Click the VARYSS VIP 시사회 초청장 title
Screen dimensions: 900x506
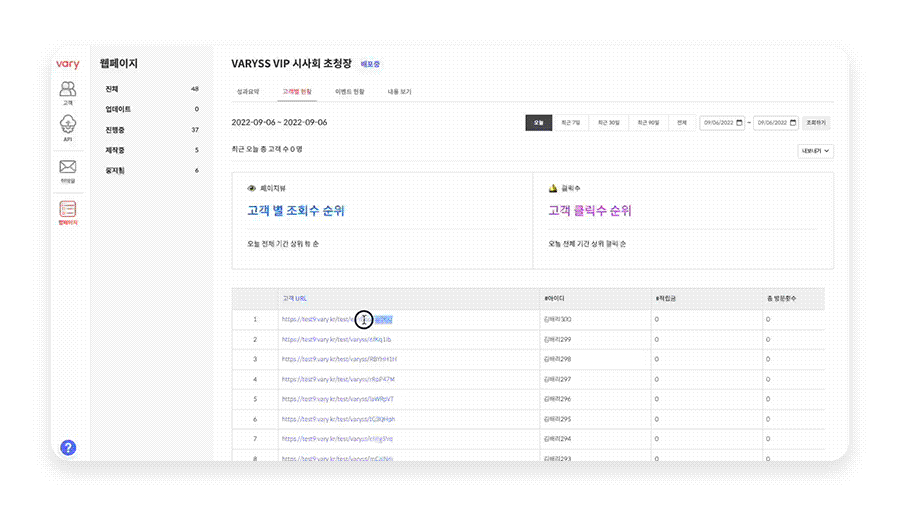(x=292, y=64)
